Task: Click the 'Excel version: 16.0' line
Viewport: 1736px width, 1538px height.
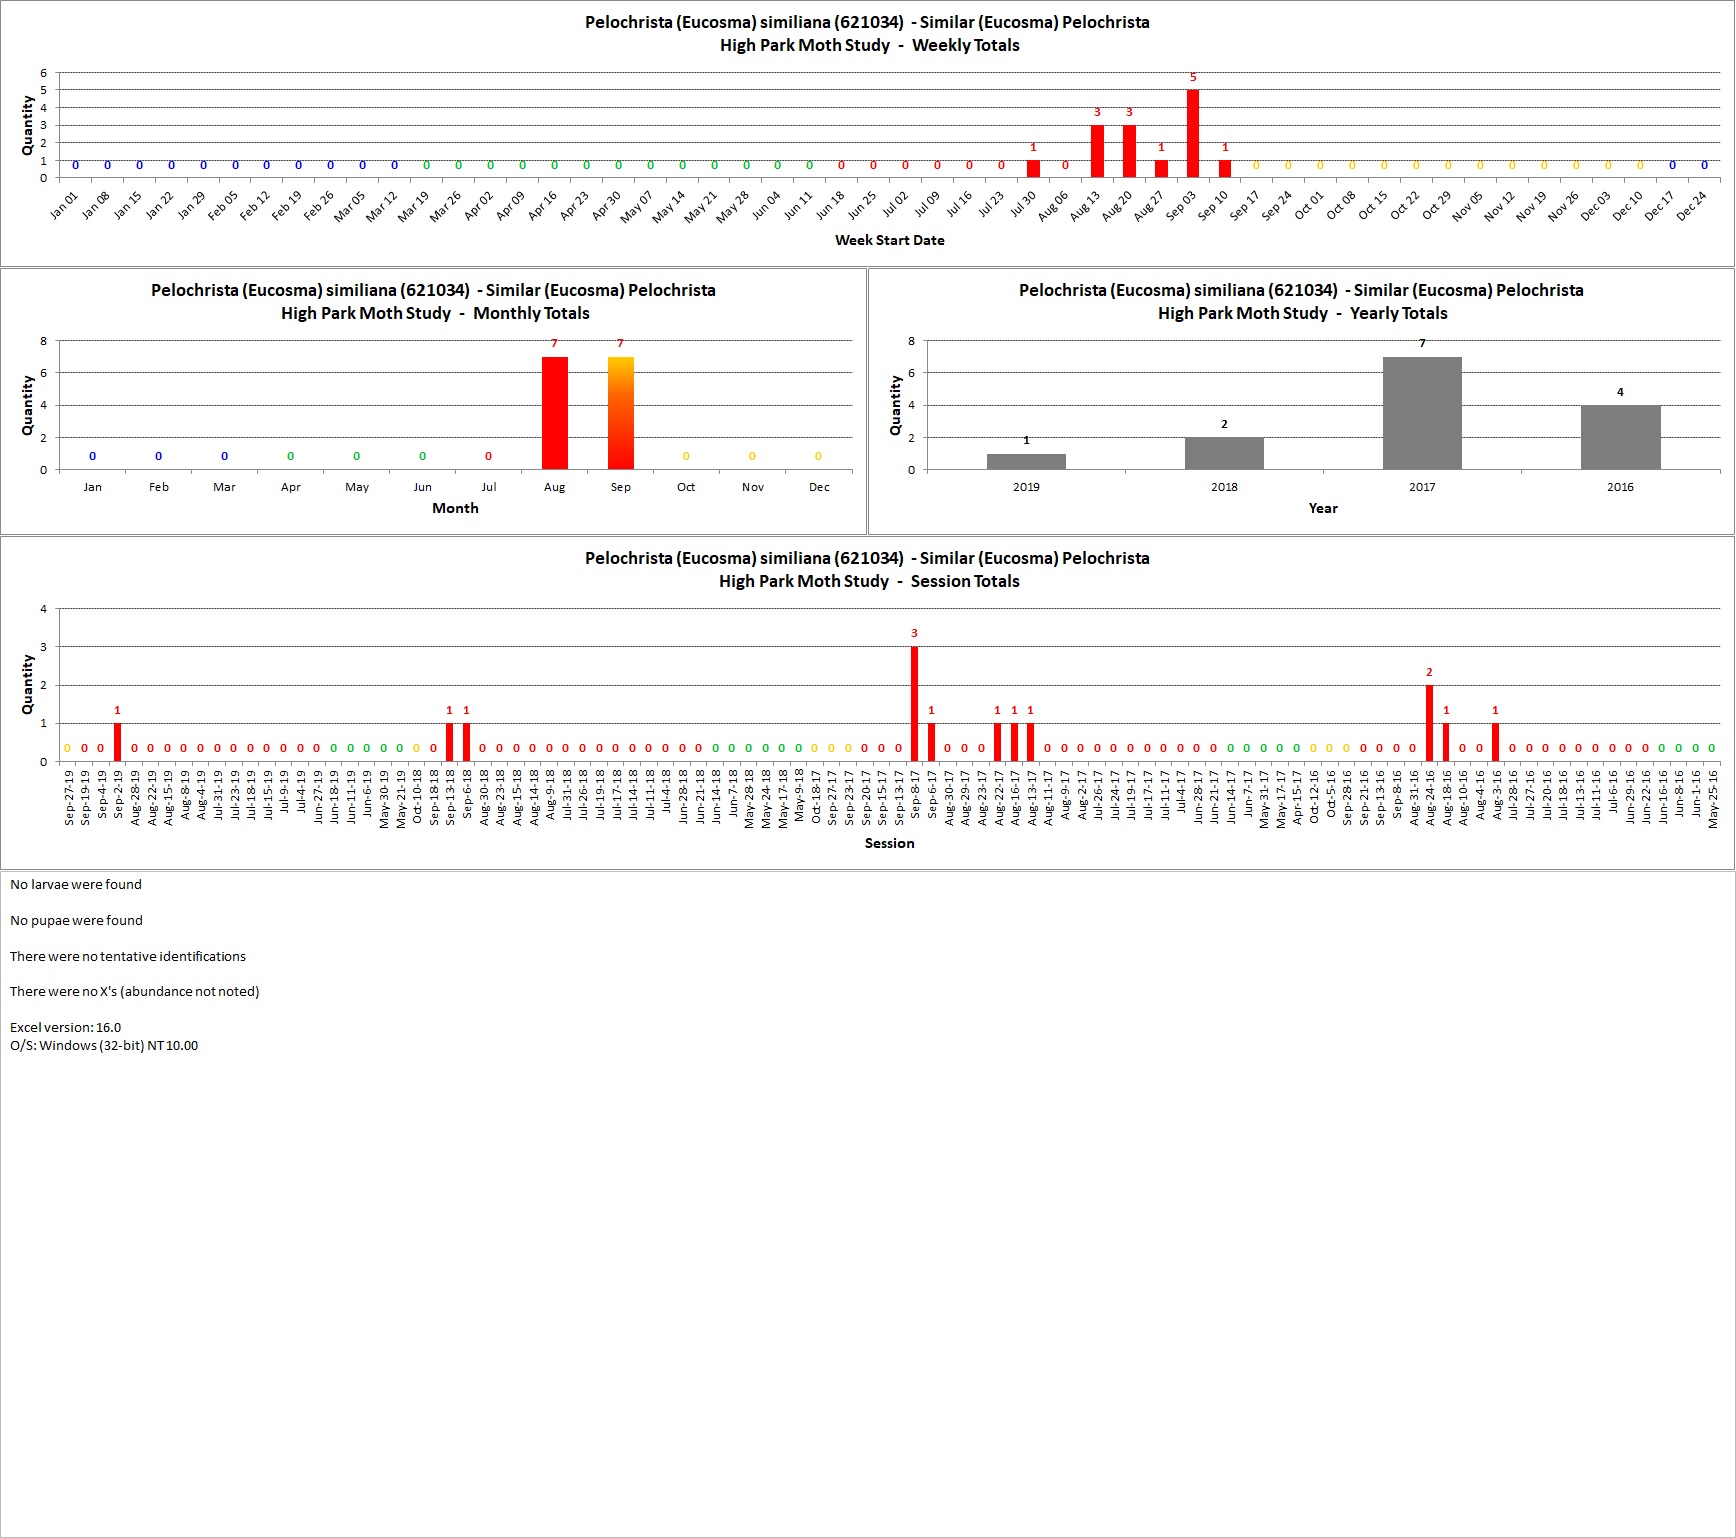Action: pyautogui.click(x=65, y=1027)
